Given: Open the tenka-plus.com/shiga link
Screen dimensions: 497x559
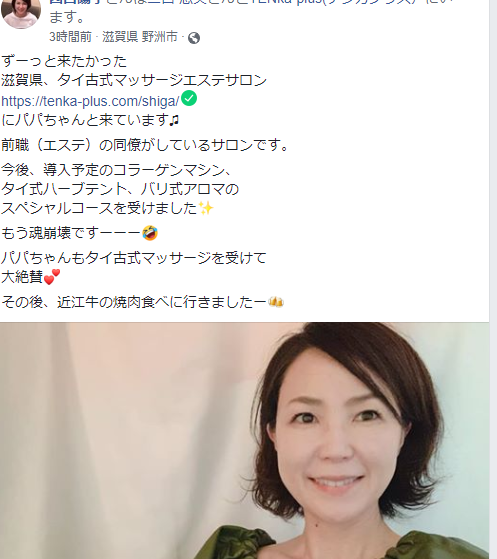Looking at the screenshot, I should point(90,101).
